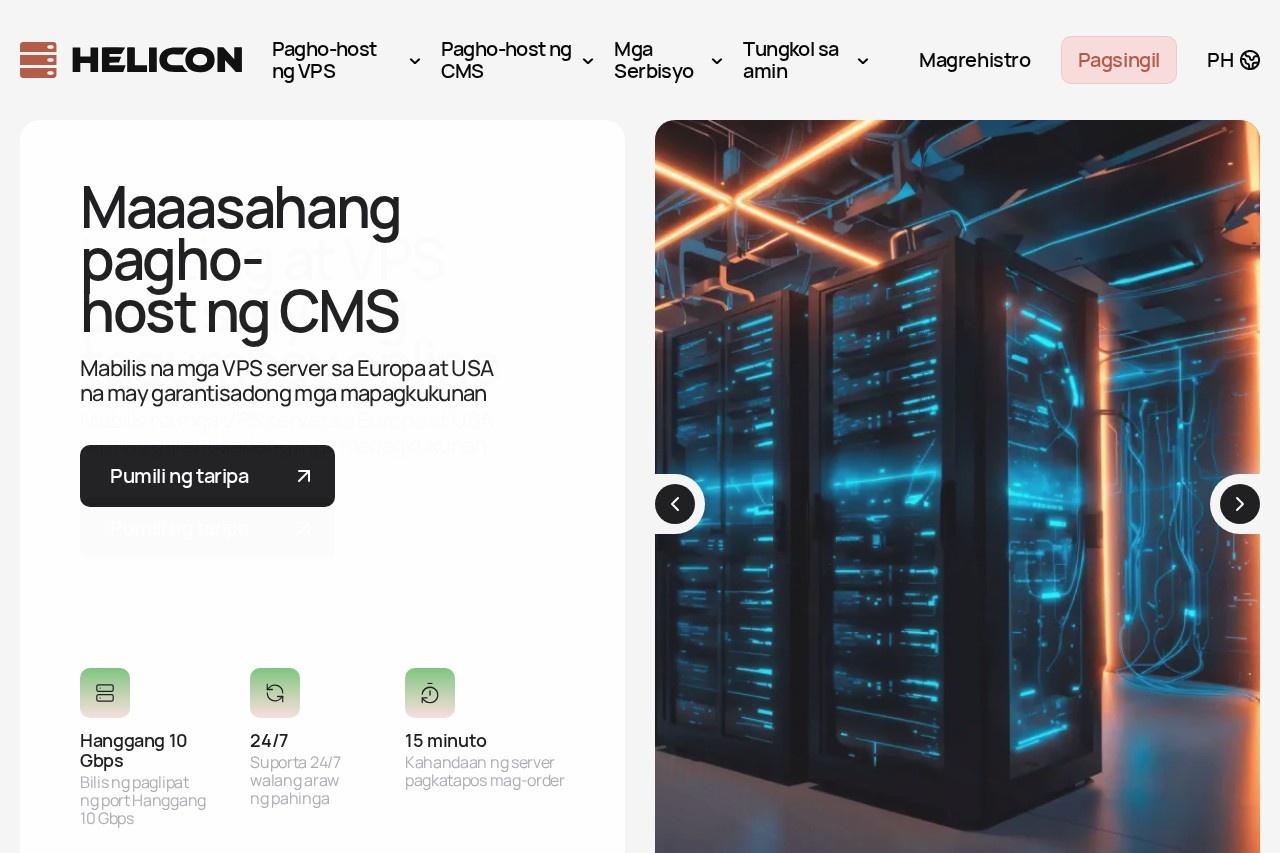Expand the Pagho-host ng CMS chevron
Image resolution: width=1280 pixels, height=853 pixels.
click(588, 61)
